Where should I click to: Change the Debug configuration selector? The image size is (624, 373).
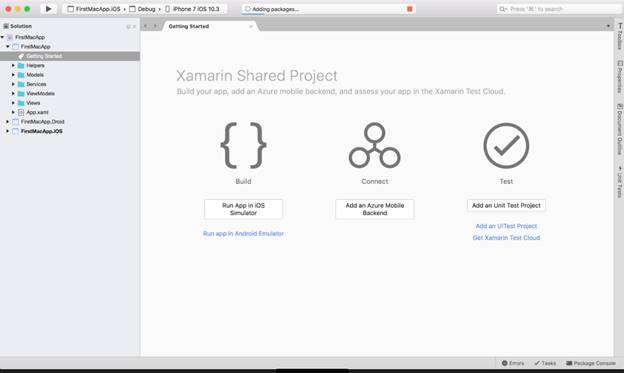coord(142,9)
